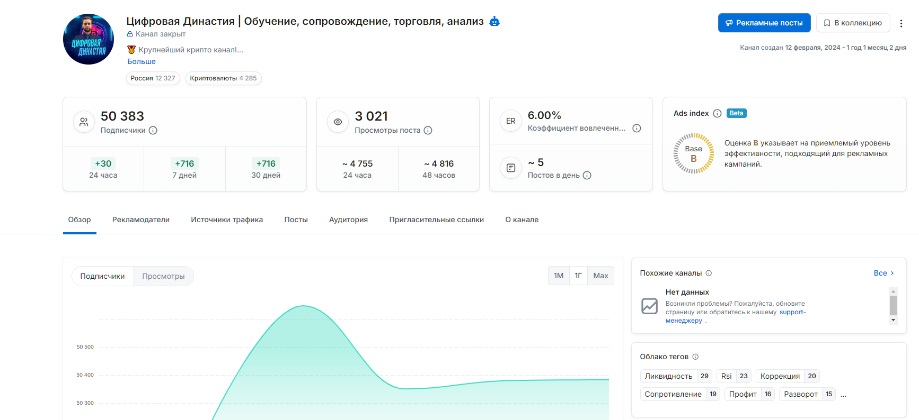This screenshot has width=919, height=420.
Task: Click info icon next to Облако тегов
Action: tap(696, 357)
